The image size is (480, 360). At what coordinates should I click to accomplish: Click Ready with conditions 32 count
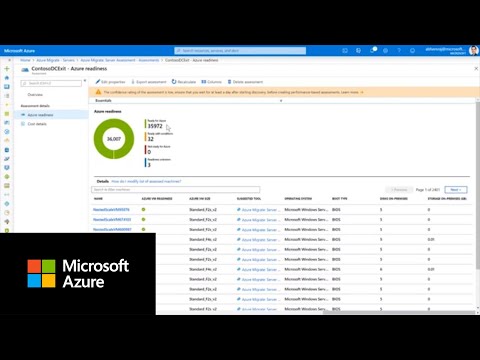(x=151, y=139)
